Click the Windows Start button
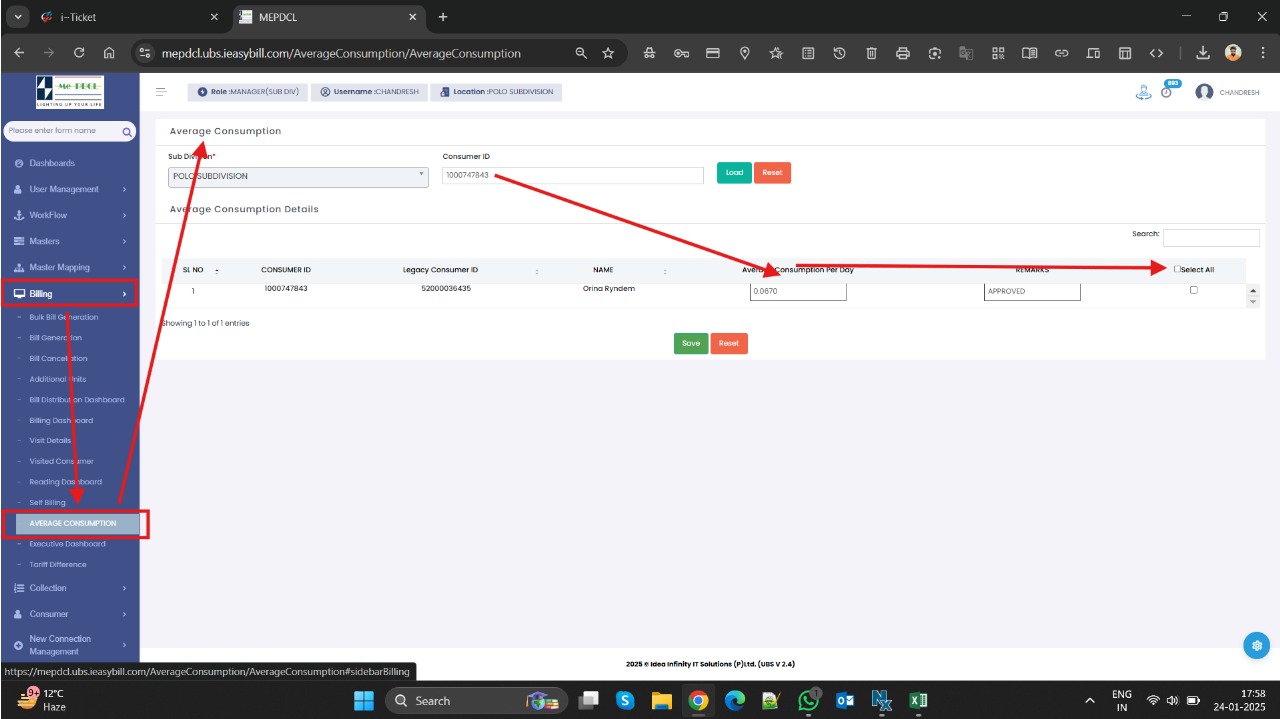Image resolution: width=1280 pixels, height=719 pixels. [x=363, y=700]
